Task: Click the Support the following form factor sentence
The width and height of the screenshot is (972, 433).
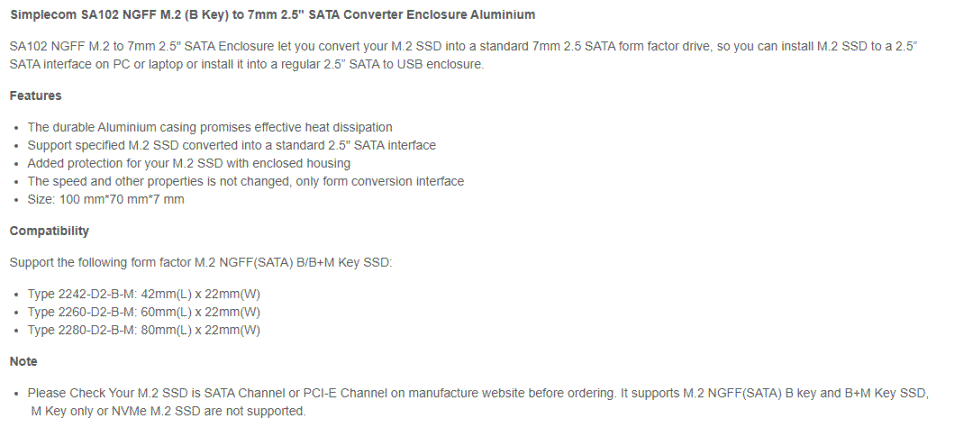Action: 201,263
